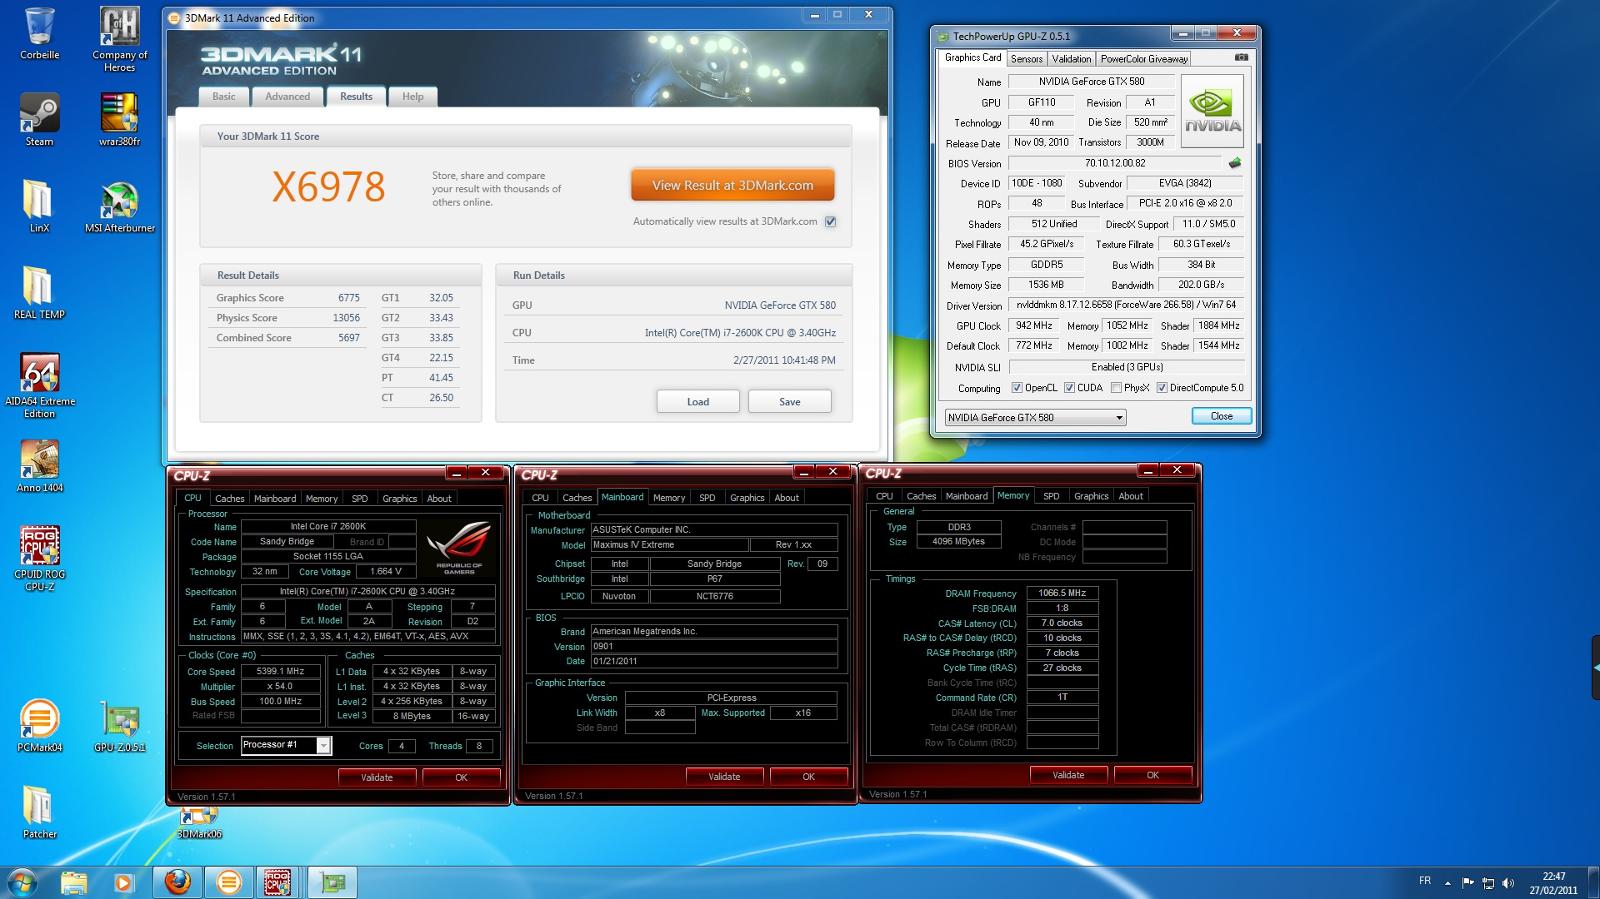Switch to the Advanced tab in 3DMark 11
Viewport: 1600px width, 899px height.
coord(288,97)
